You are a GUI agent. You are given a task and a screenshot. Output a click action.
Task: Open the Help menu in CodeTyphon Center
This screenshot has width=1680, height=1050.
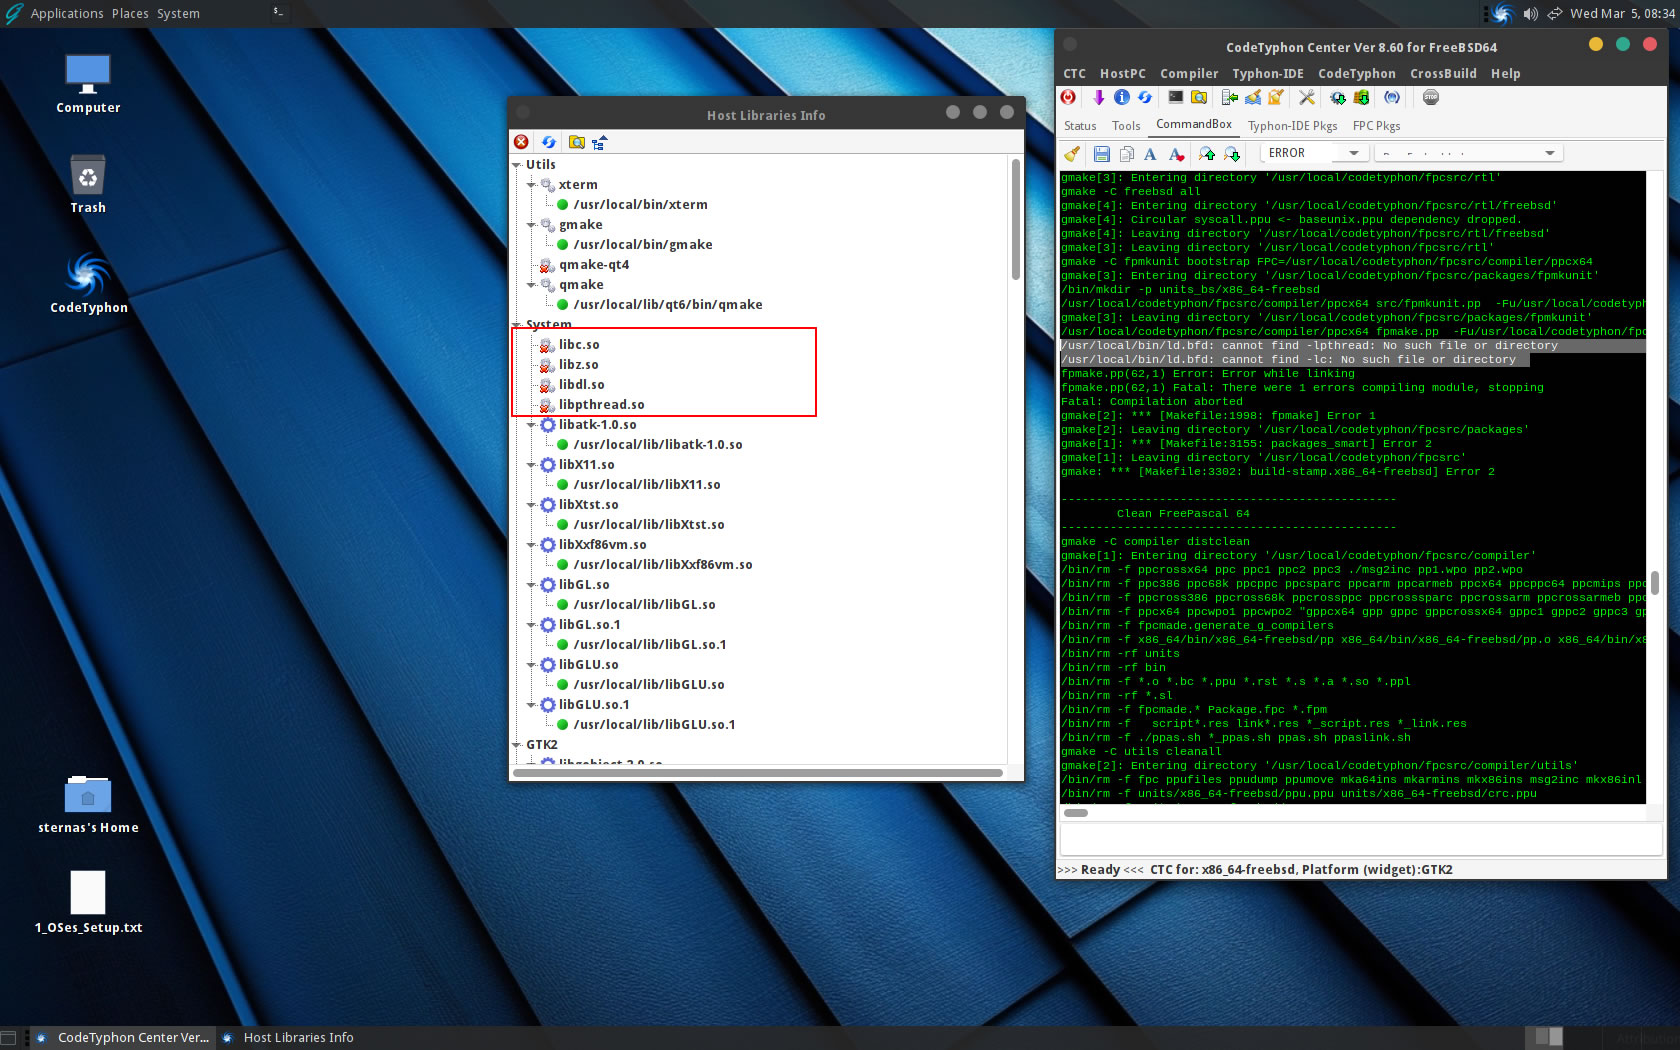click(1505, 74)
